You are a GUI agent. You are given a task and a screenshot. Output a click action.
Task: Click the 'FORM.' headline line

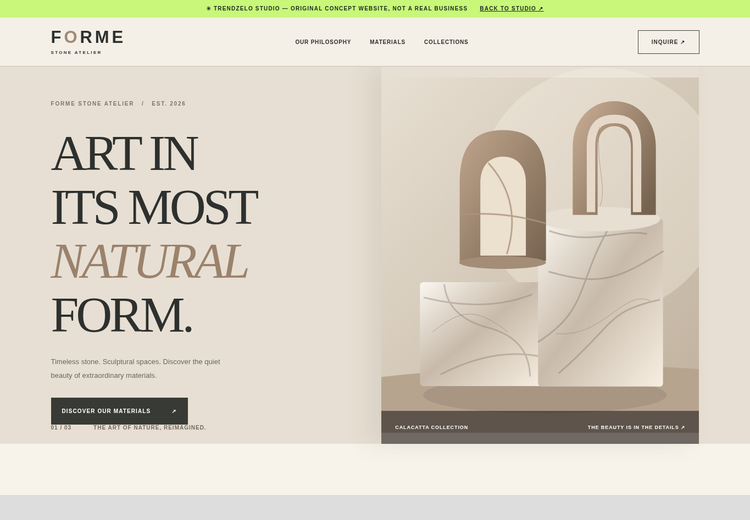pos(121,315)
